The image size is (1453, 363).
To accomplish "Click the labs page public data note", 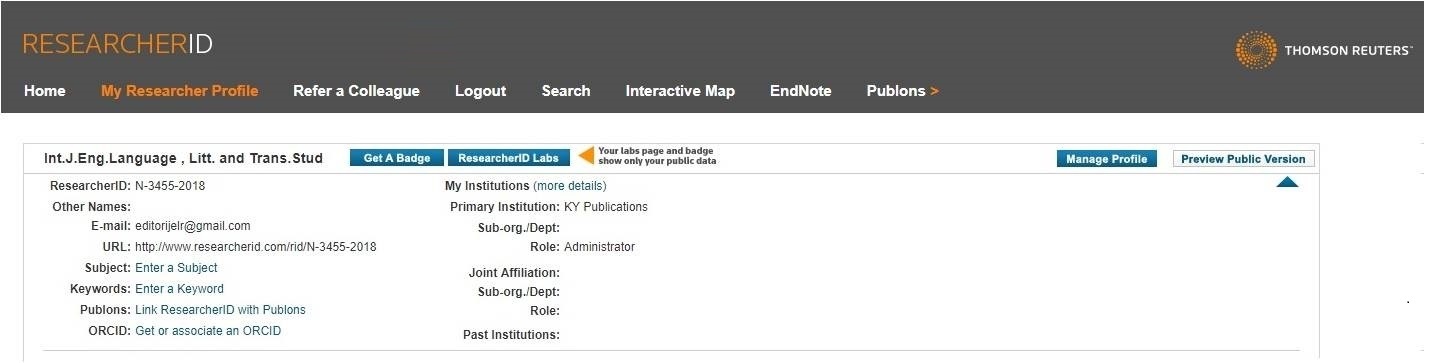I will (657, 156).
